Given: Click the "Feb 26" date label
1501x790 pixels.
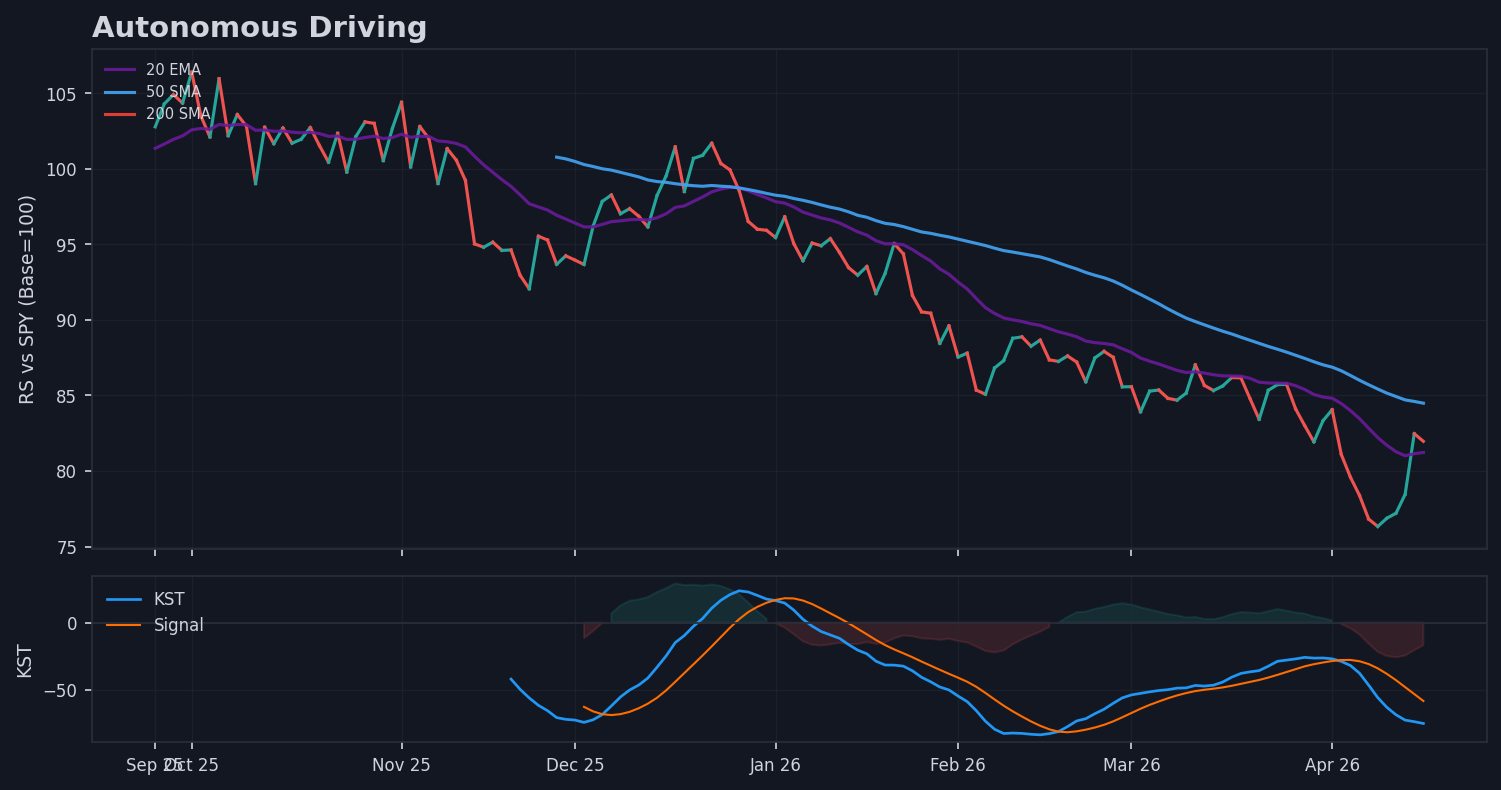Looking at the screenshot, I should click(x=957, y=765).
